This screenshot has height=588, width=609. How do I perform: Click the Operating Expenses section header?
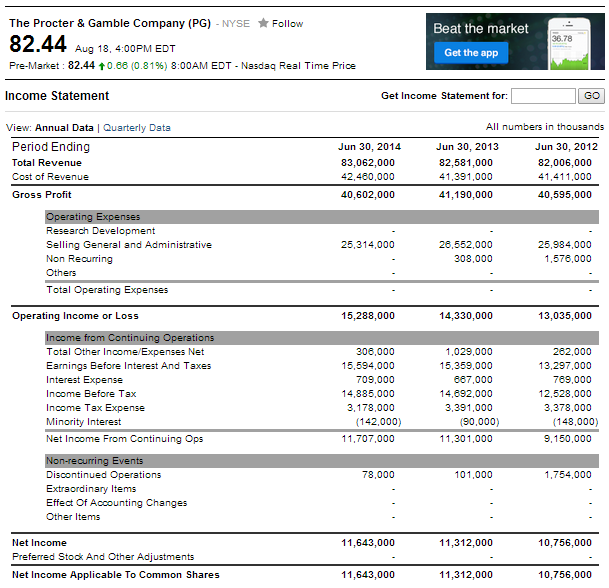(93, 216)
